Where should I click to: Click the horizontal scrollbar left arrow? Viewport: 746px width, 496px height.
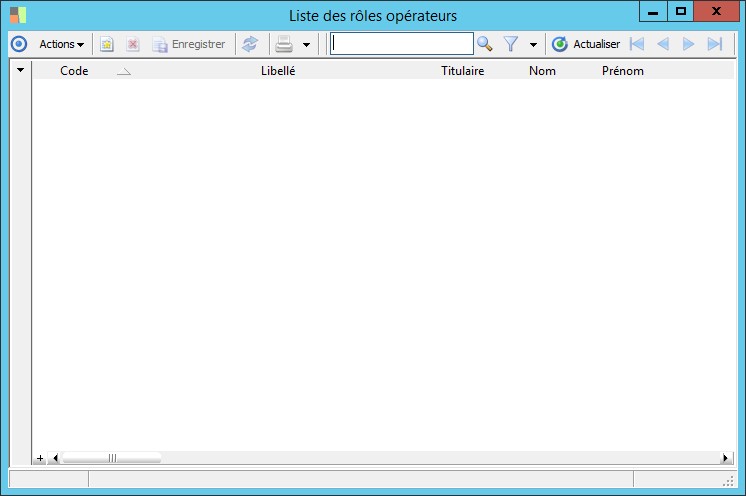tap(55, 458)
